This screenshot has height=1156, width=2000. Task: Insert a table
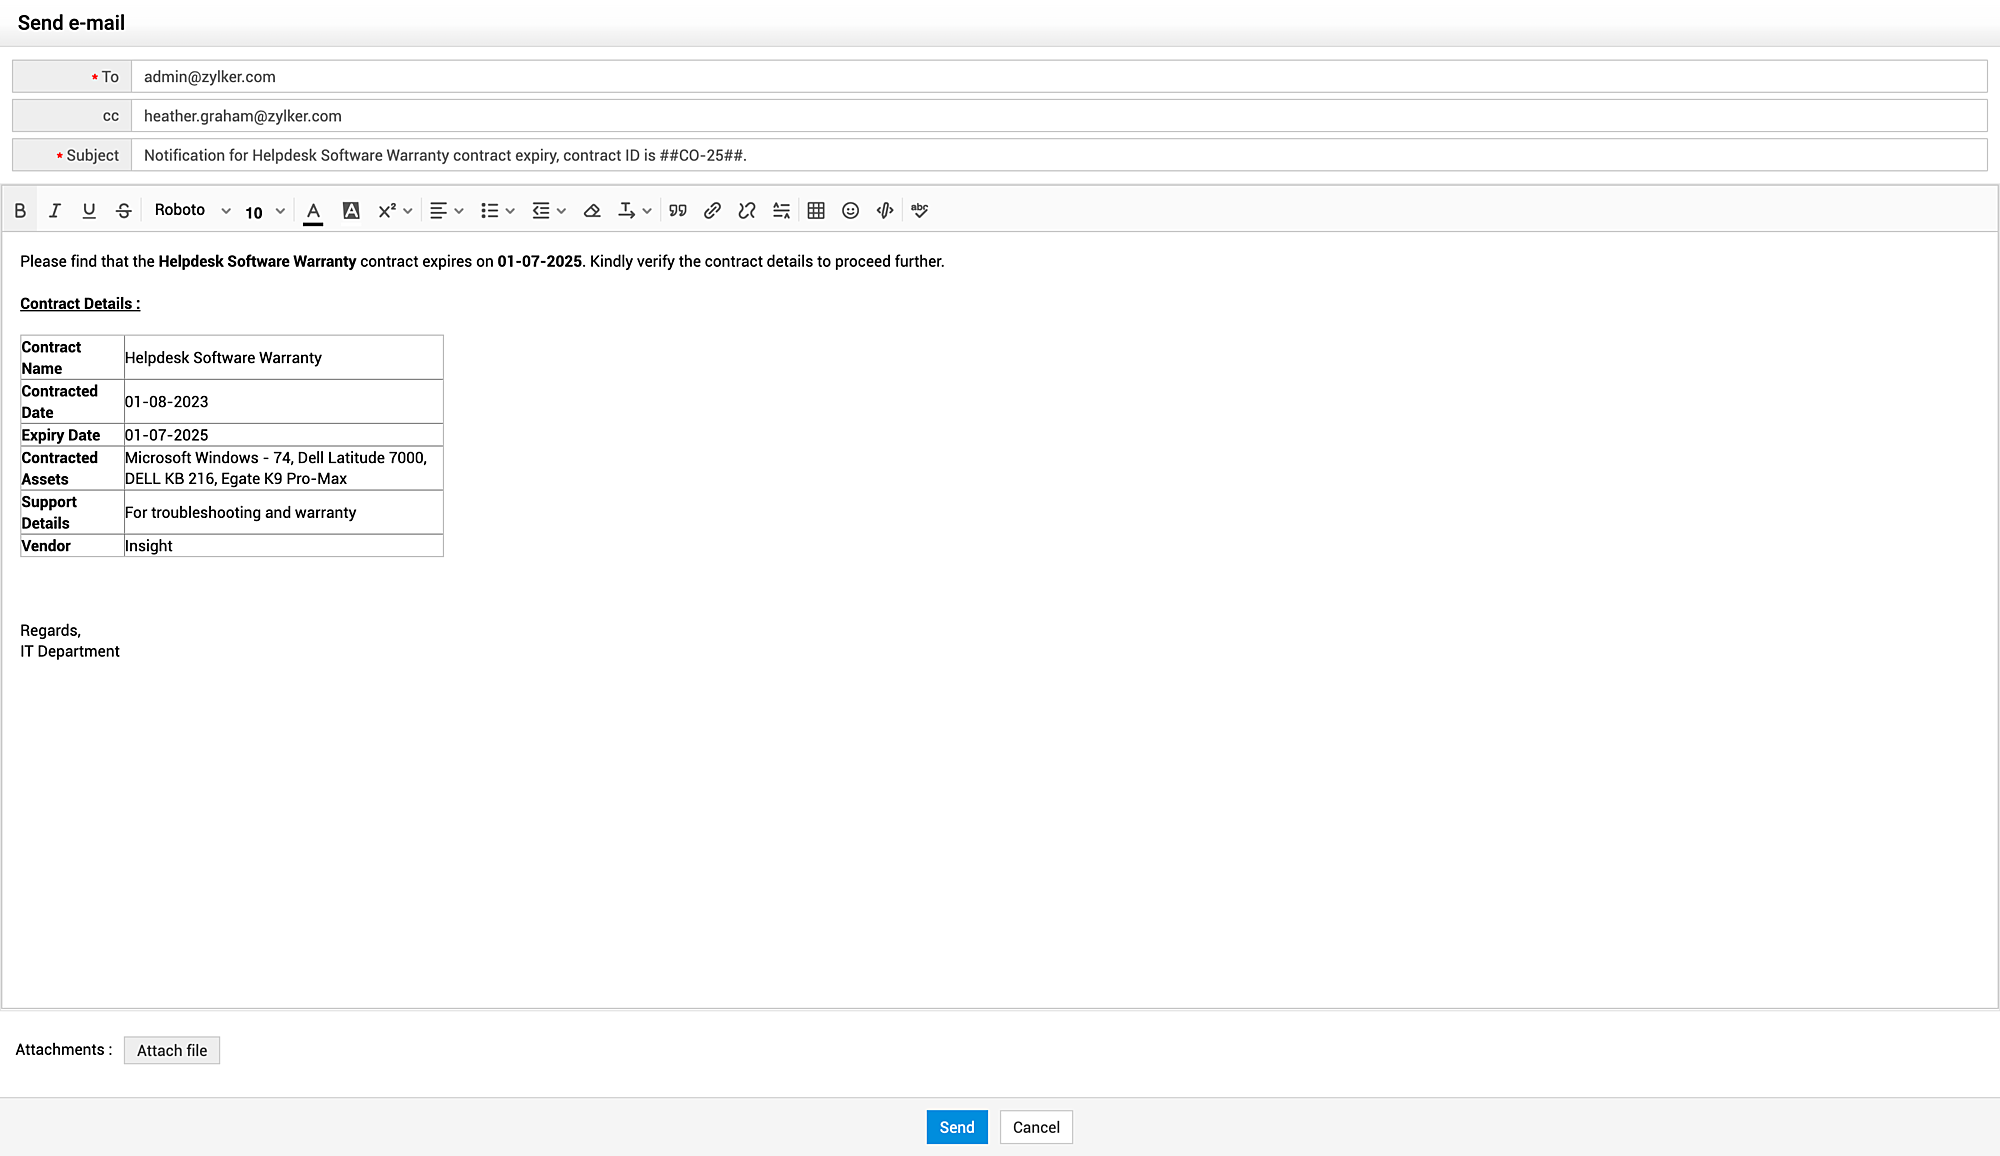(816, 211)
